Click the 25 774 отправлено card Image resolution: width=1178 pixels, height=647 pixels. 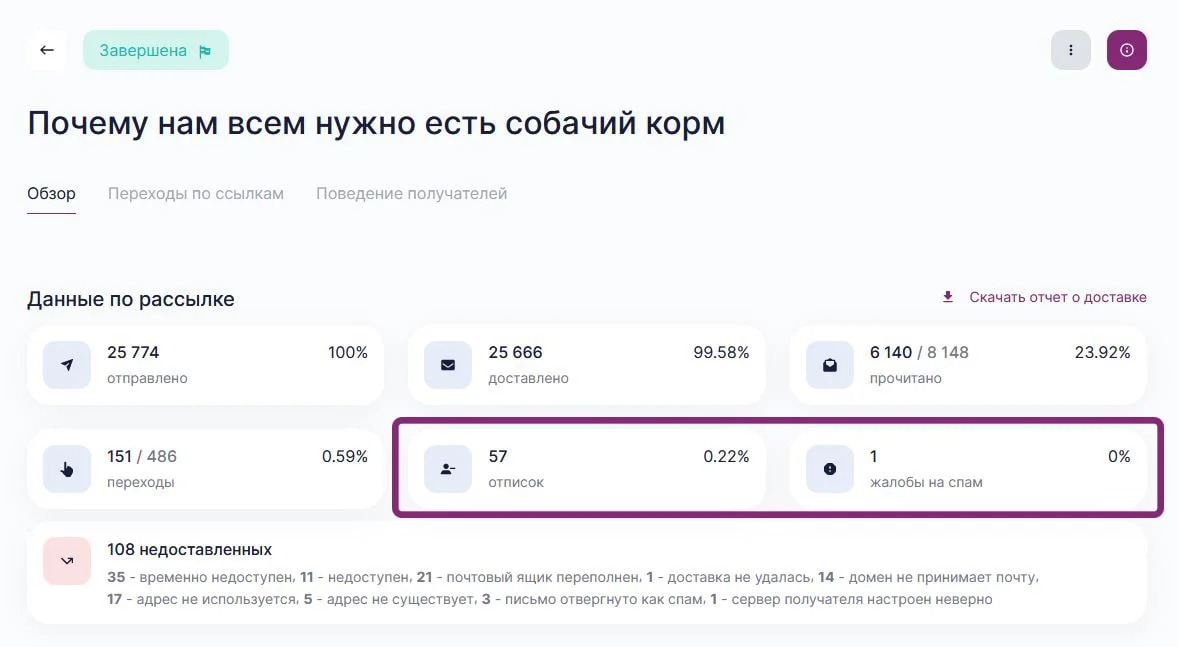(205, 365)
